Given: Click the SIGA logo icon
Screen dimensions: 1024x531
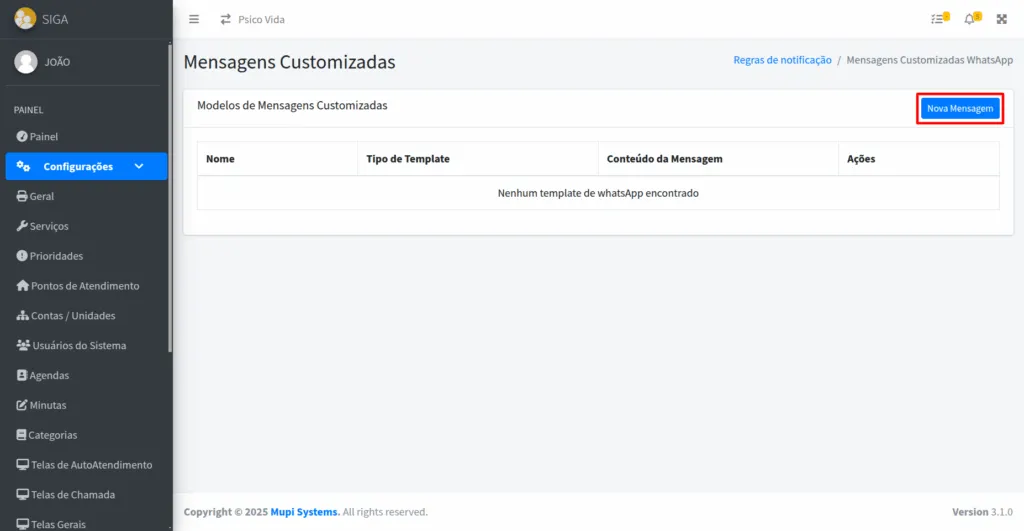Looking at the screenshot, I should [x=25, y=19].
